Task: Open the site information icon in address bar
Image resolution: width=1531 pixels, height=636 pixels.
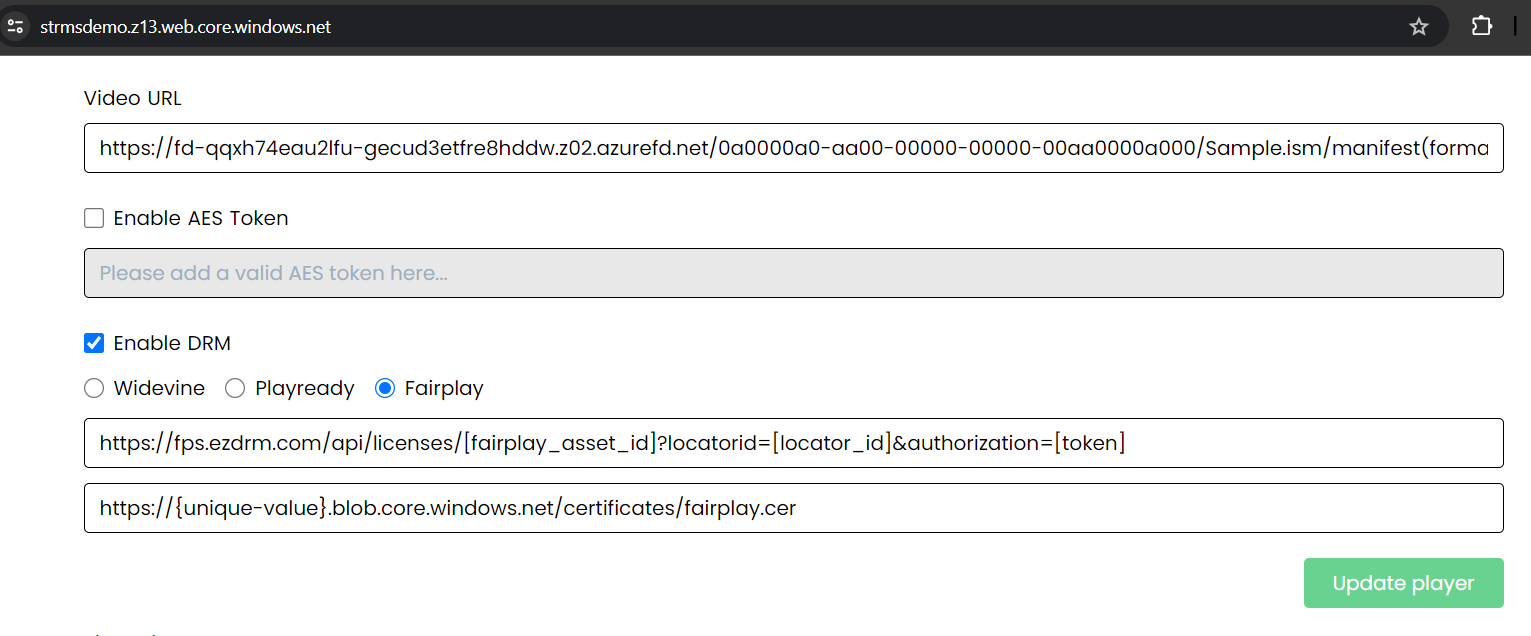Action: click(x=15, y=27)
